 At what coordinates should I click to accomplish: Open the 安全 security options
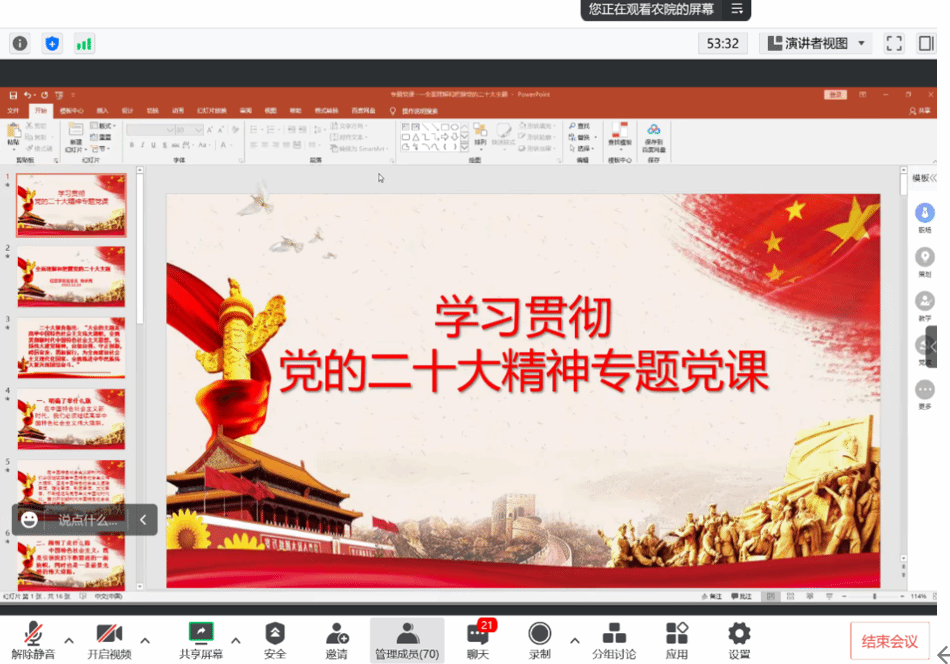tap(274, 640)
